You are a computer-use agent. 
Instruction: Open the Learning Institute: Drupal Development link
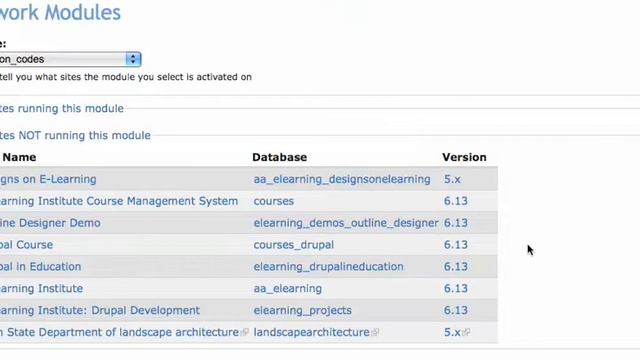coord(100,310)
